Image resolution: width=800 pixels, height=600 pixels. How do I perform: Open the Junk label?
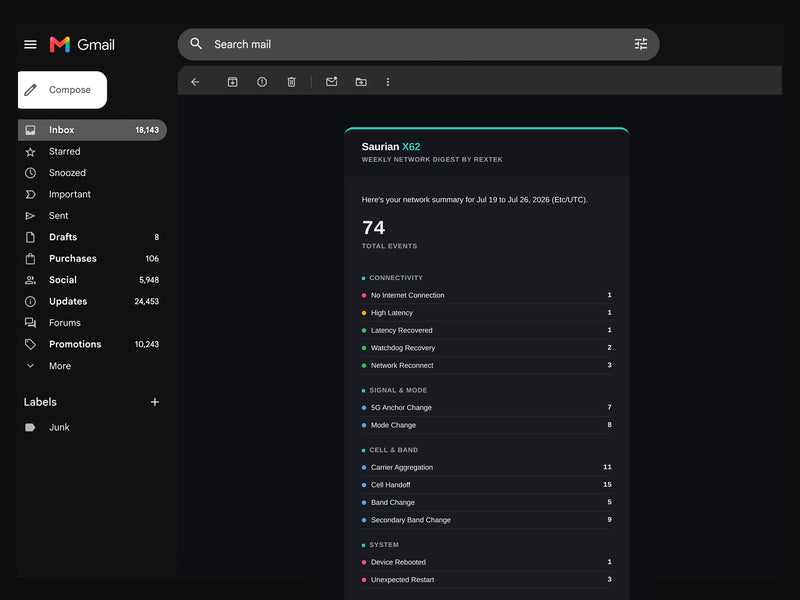92,428
